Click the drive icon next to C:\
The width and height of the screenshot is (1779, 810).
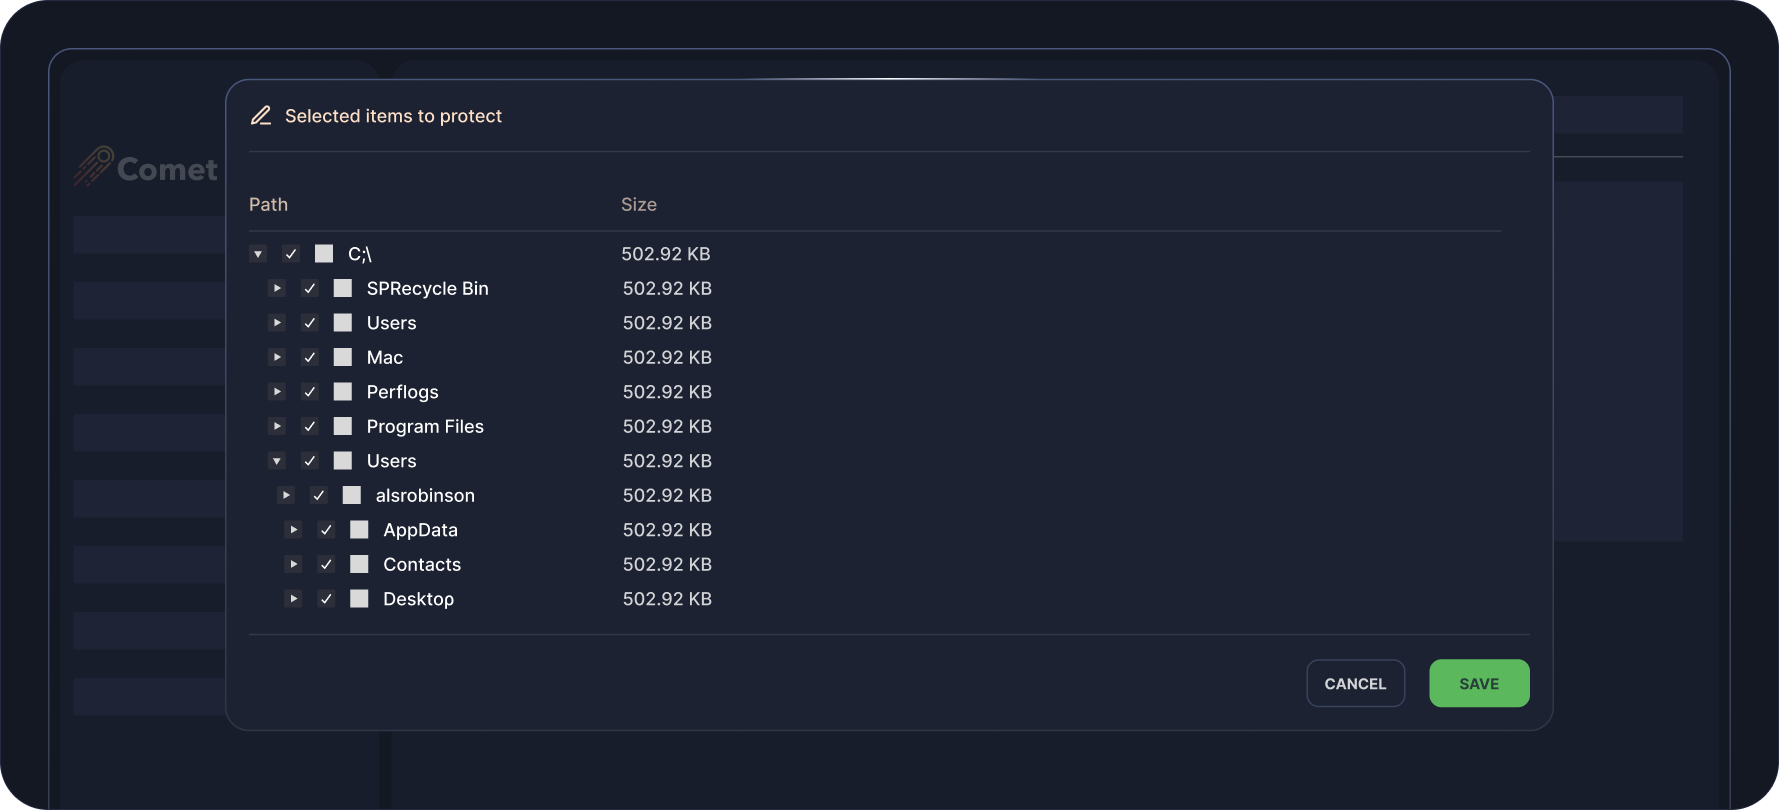[324, 254]
